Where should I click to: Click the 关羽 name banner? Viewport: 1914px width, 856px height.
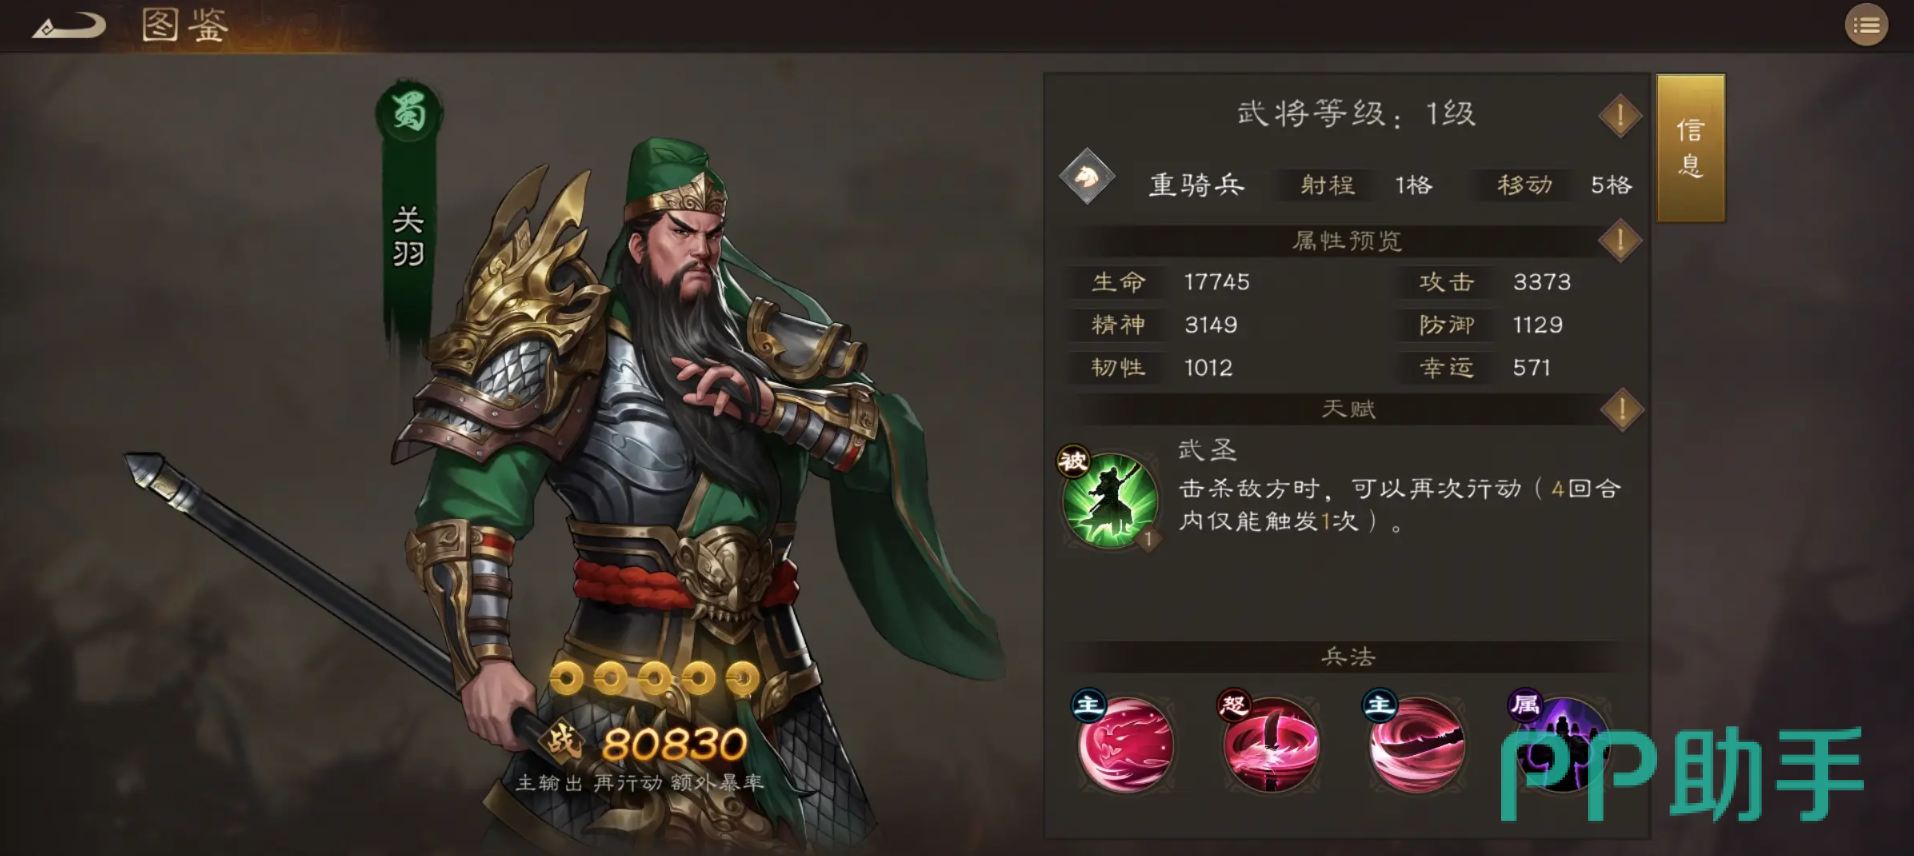tap(408, 236)
